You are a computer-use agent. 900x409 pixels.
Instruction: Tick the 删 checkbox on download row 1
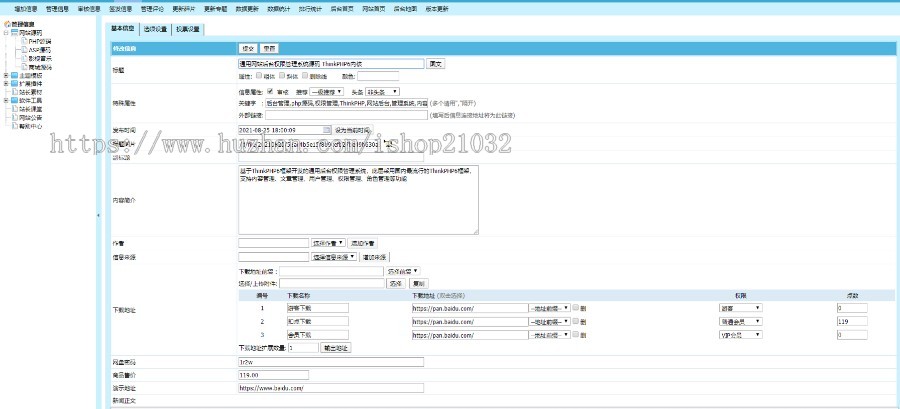click(x=576, y=308)
